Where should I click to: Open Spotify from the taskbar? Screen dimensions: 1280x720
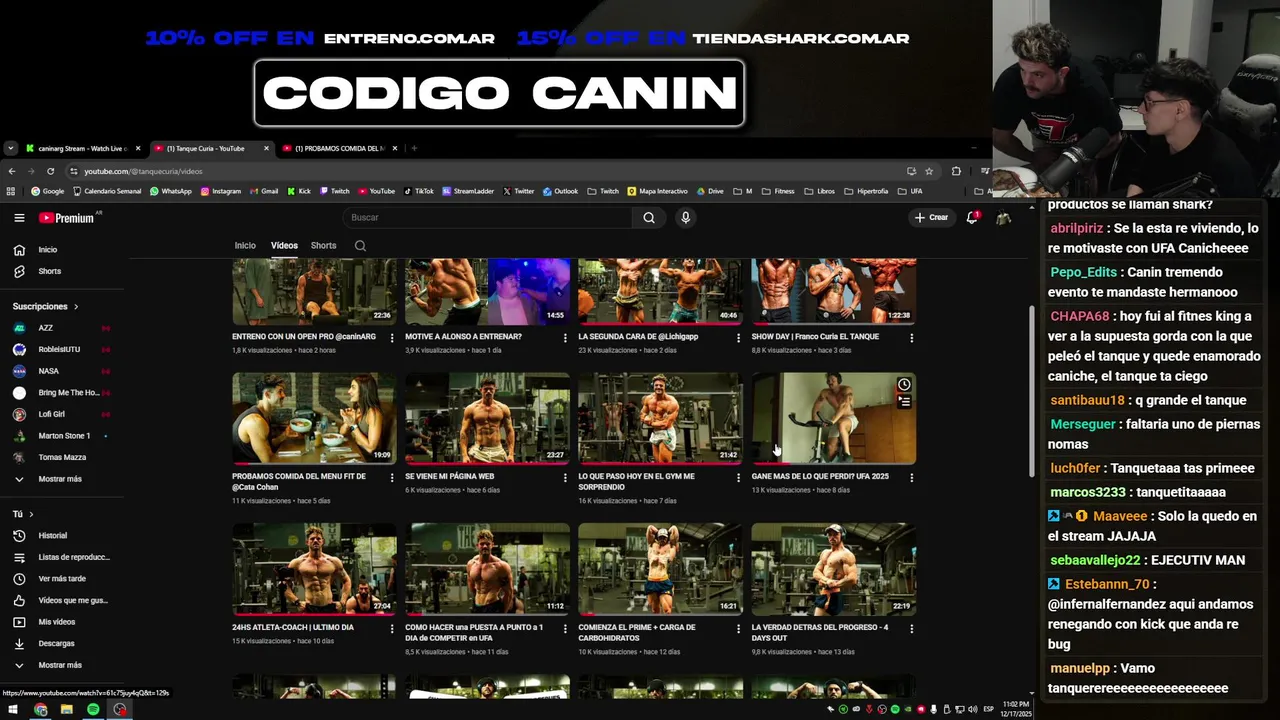coord(93,709)
